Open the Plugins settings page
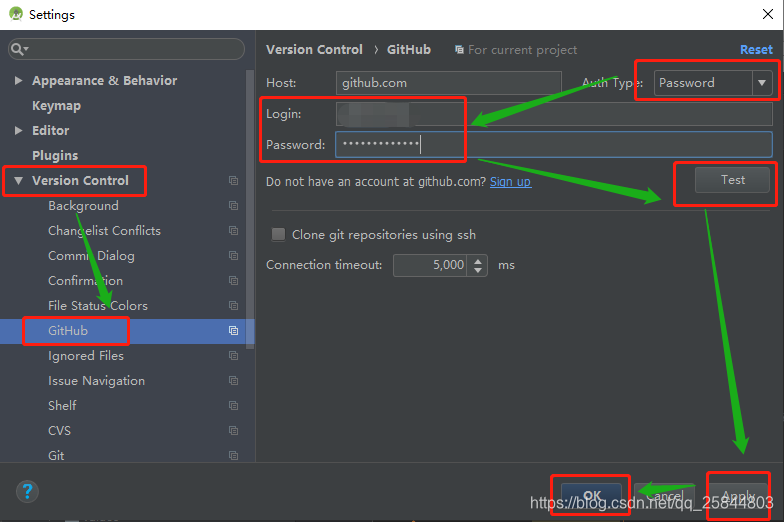The width and height of the screenshot is (784, 522). point(55,156)
